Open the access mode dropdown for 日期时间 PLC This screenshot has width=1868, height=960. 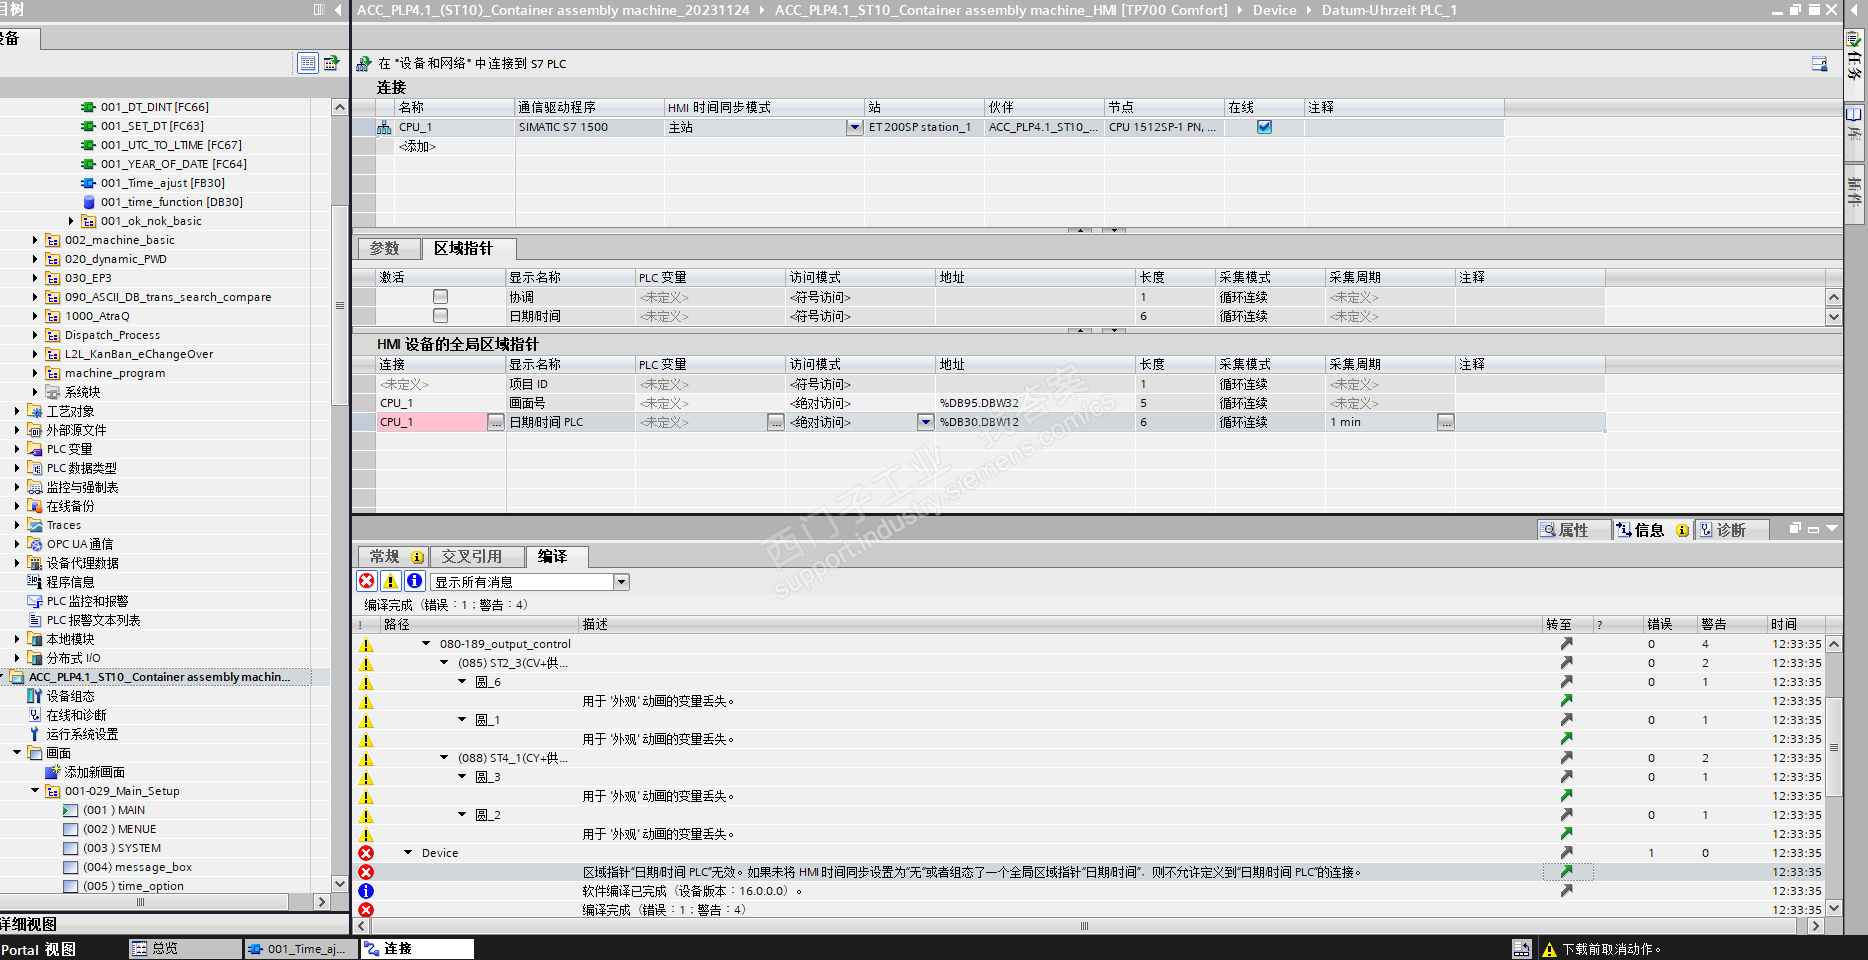[926, 423]
